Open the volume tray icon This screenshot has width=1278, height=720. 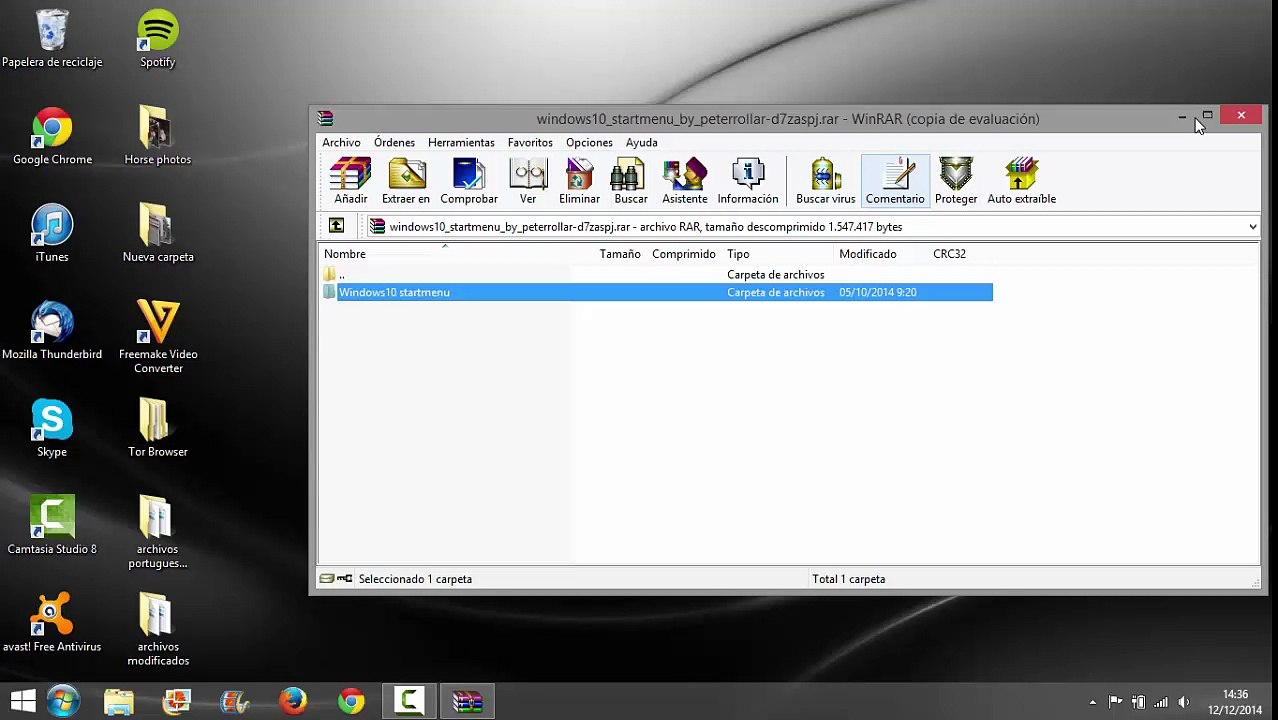(x=1184, y=702)
